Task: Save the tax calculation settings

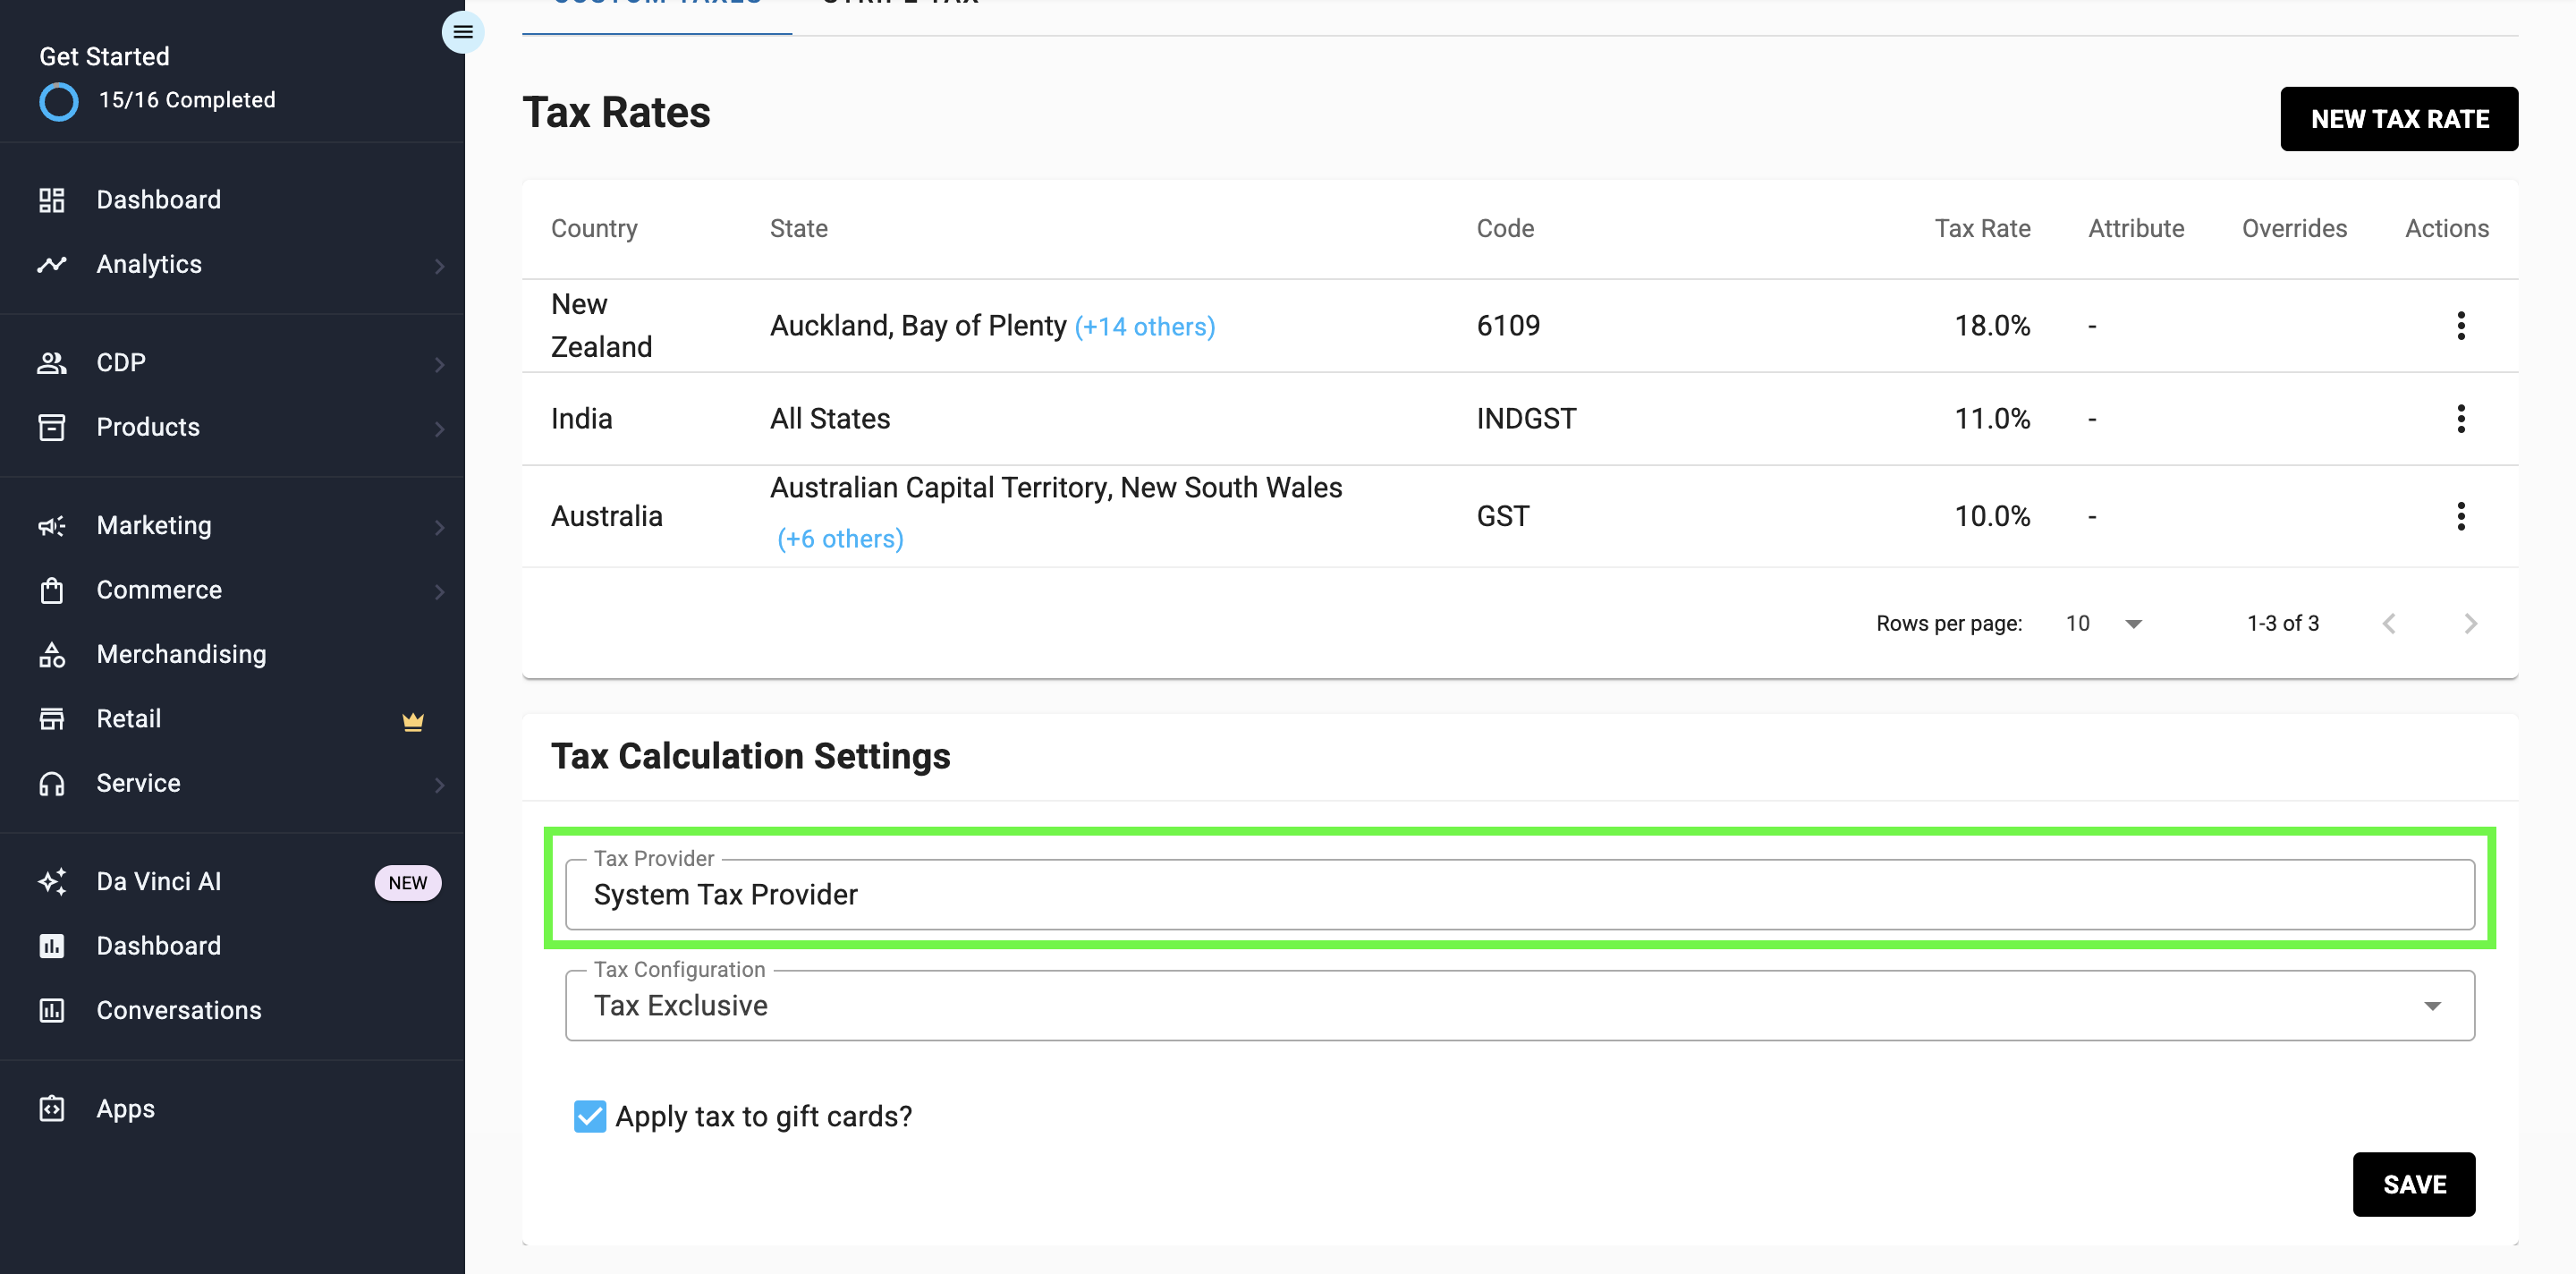Action: pyautogui.click(x=2414, y=1184)
